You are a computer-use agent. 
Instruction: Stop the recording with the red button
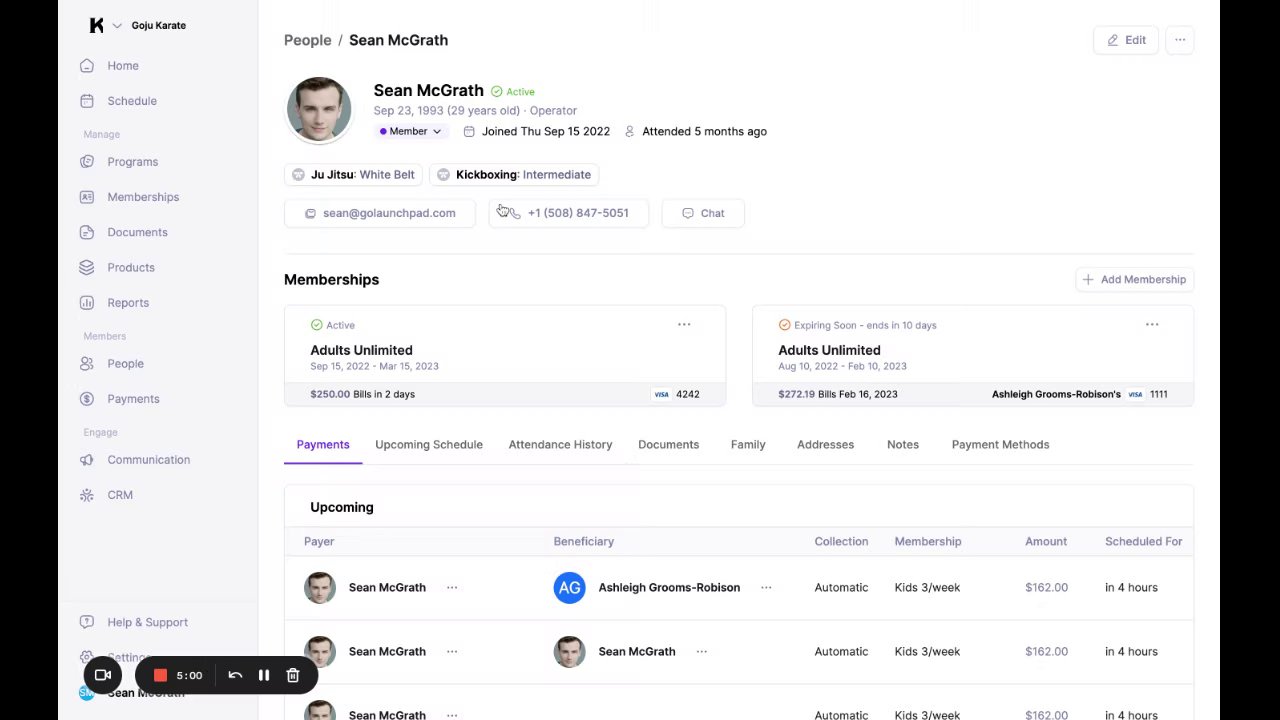[x=160, y=676]
